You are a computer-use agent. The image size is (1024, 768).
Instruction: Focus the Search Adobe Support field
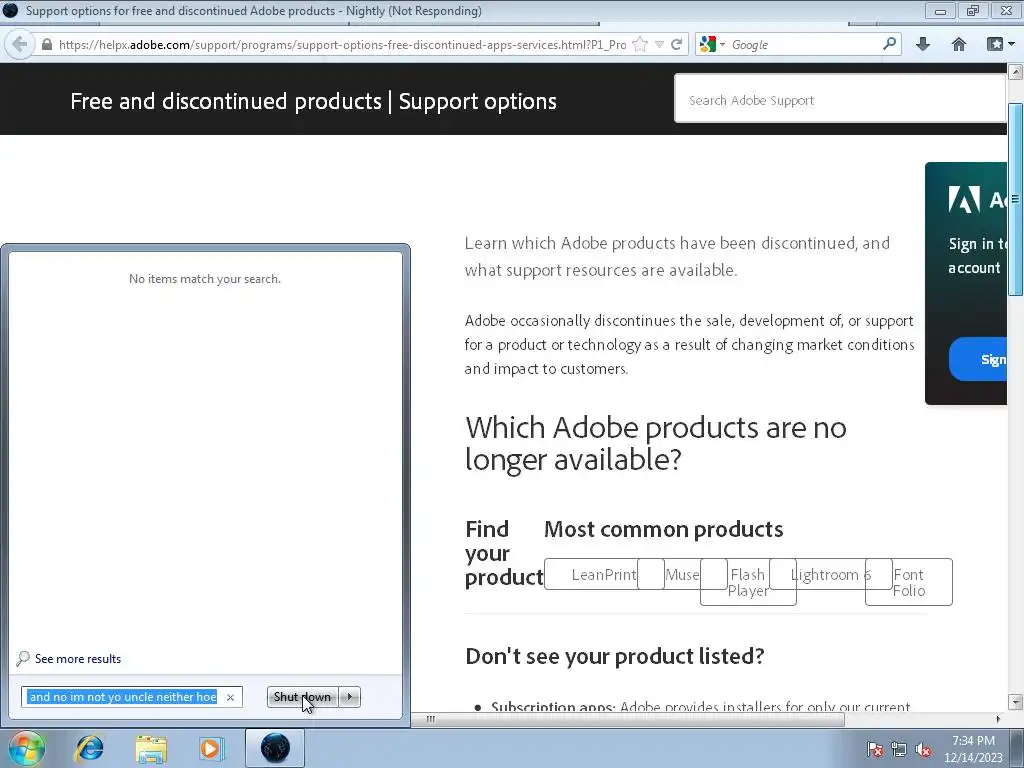pos(840,99)
